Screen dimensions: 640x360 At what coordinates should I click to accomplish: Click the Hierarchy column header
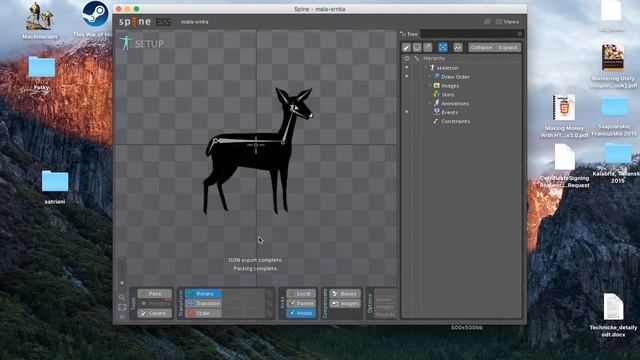tap(434, 58)
